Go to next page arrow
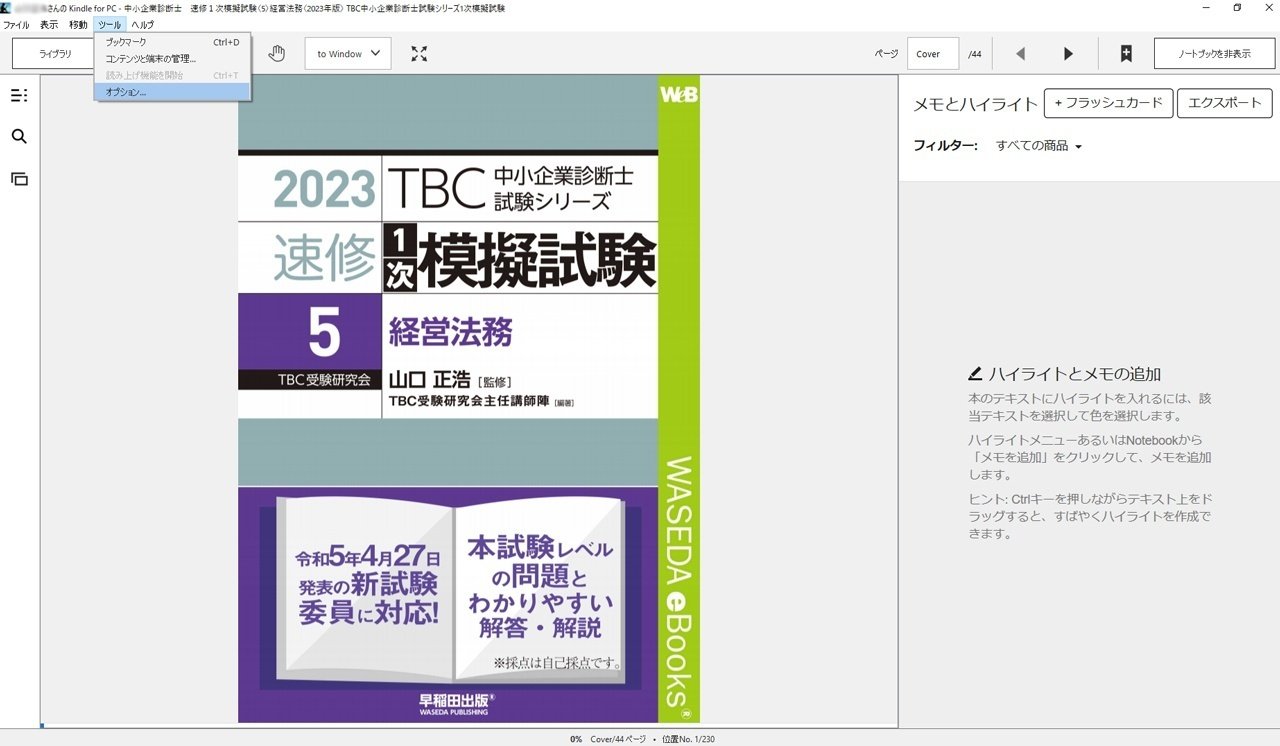Viewport: 1280px width, 746px height. [1068, 54]
